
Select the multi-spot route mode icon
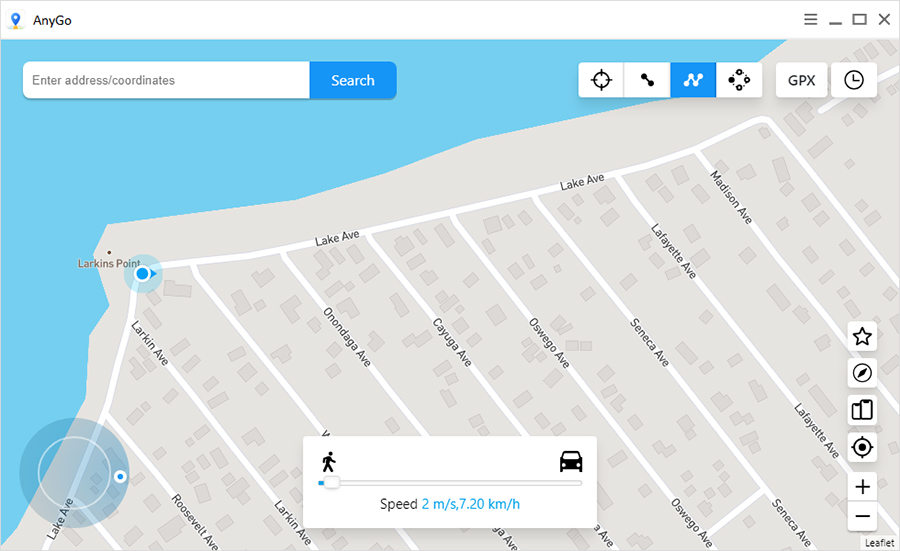coord(693,81)
